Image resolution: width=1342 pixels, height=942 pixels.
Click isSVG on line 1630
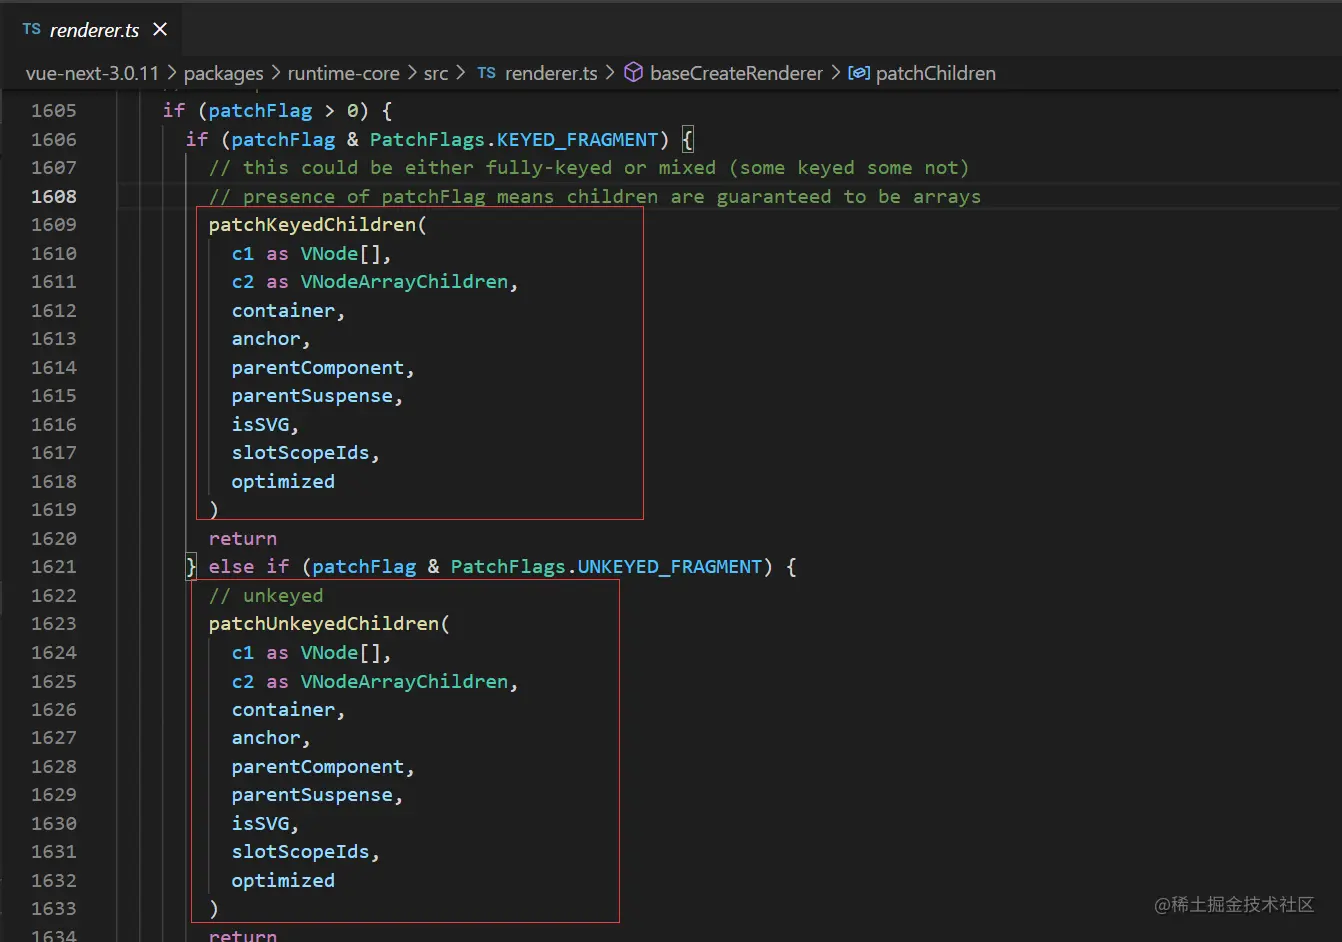(260, 824)
